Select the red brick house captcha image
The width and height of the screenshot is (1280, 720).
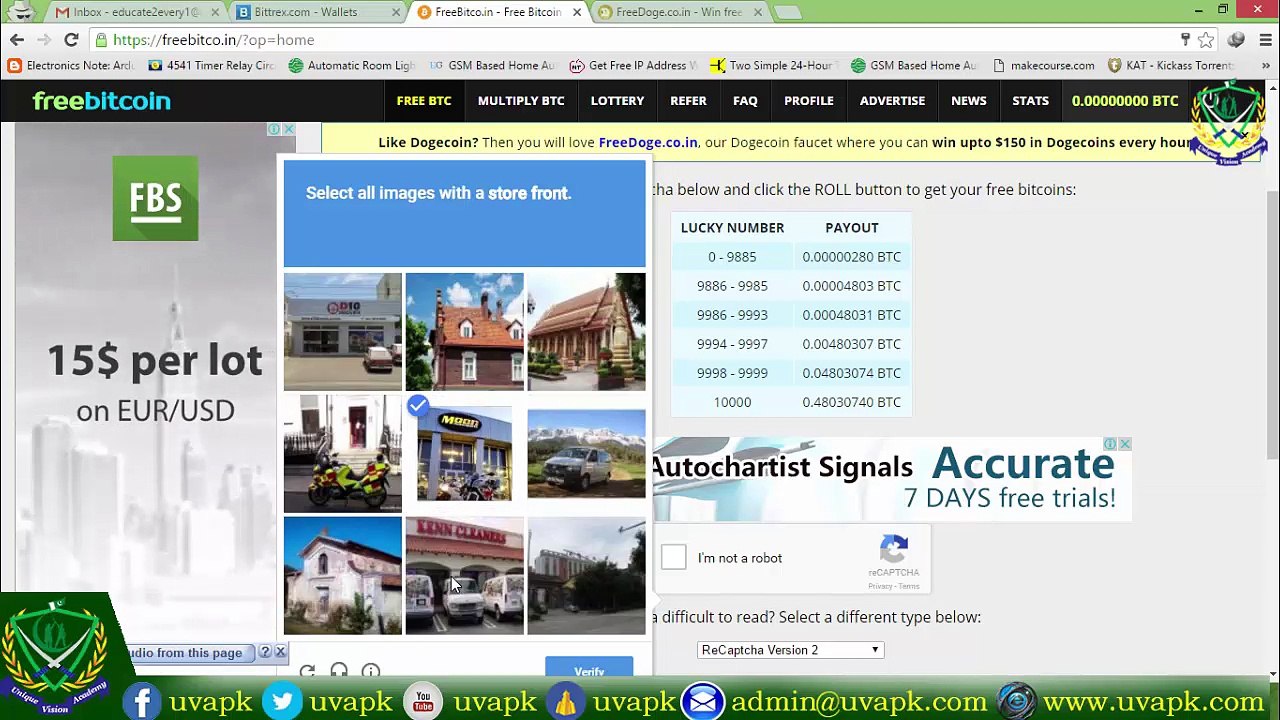(x=464, y=331)
